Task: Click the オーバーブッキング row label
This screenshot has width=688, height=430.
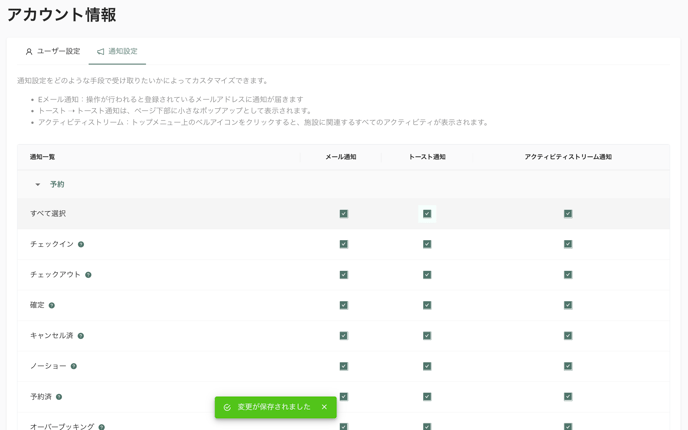Action: pos(62,426)
